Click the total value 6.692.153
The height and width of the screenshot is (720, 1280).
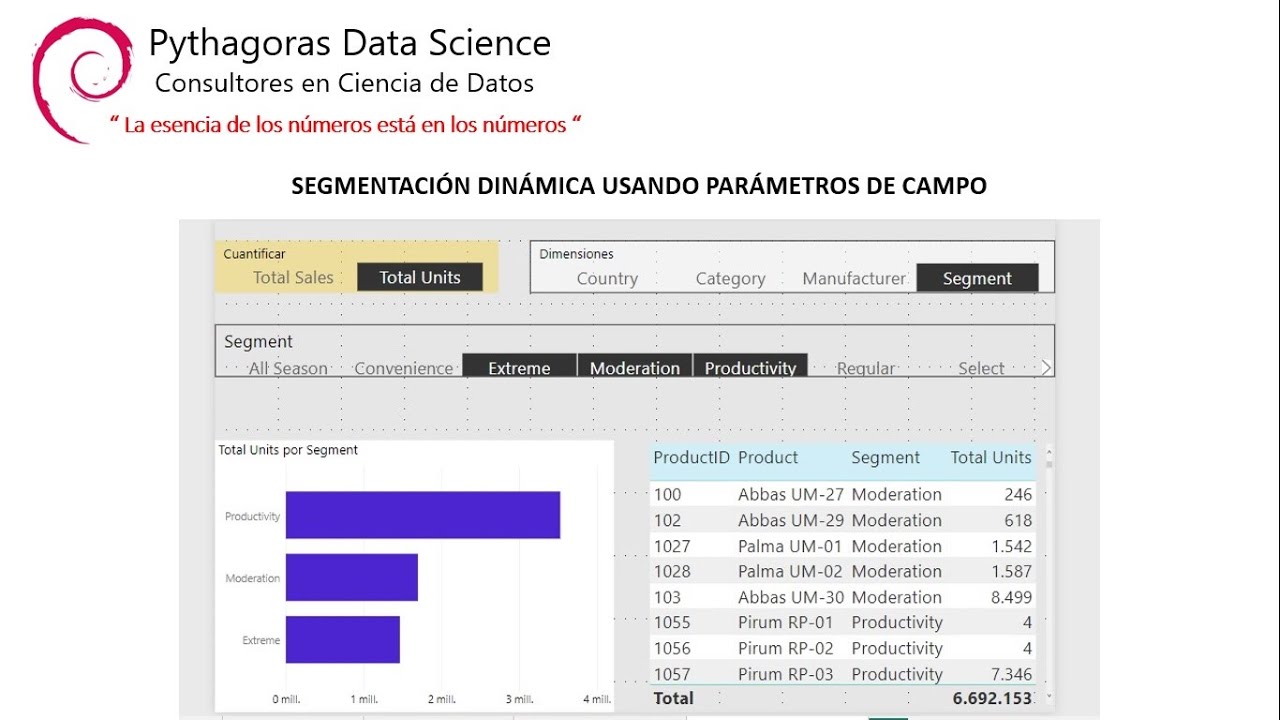point(993,698)
